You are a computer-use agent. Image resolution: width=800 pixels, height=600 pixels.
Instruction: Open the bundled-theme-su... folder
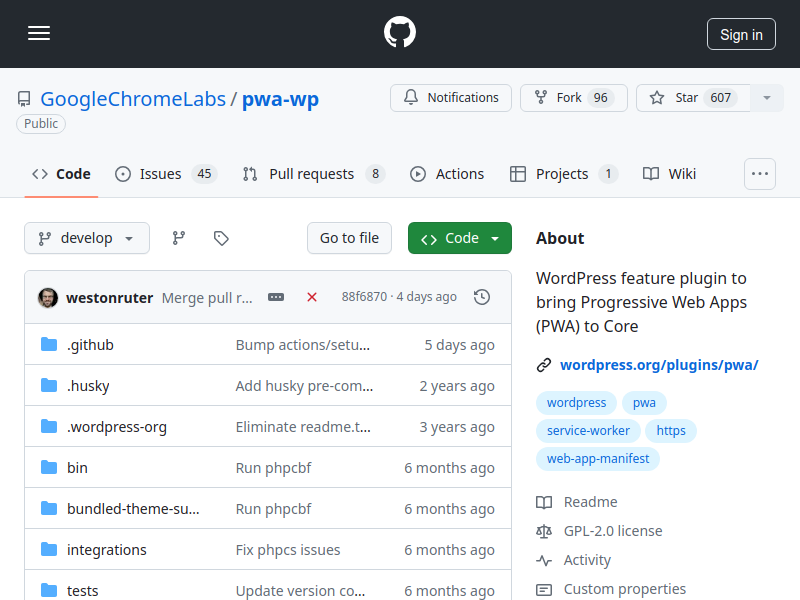[133, 509]
